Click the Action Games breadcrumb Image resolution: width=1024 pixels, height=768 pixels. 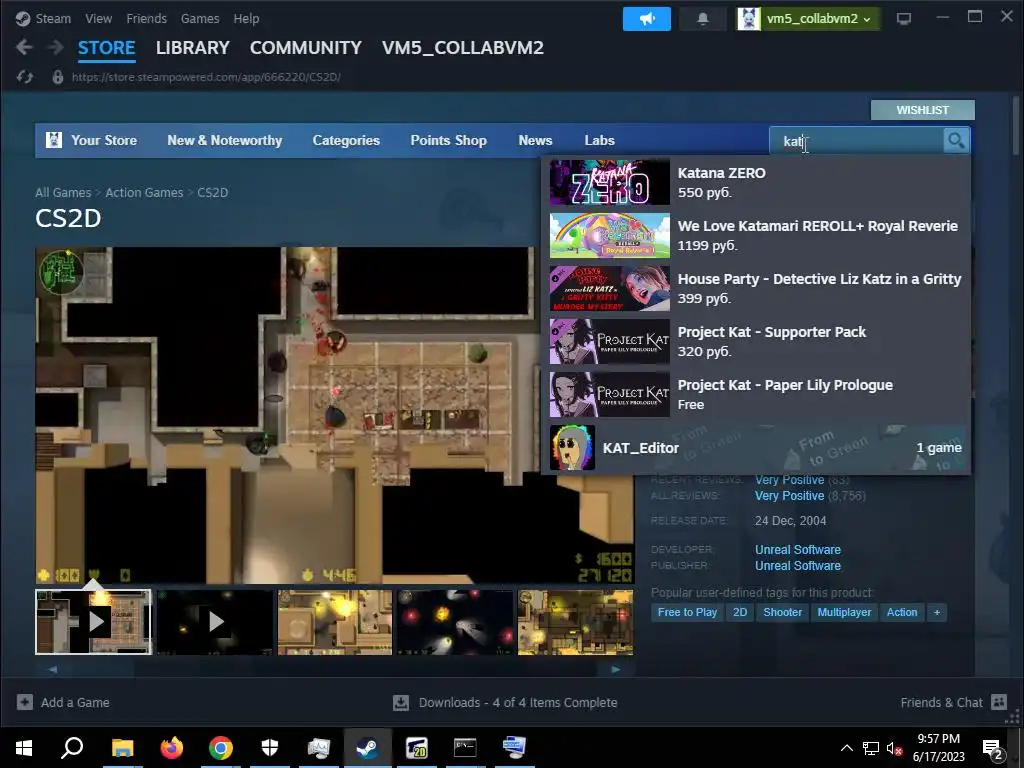[x=144, y=193]
